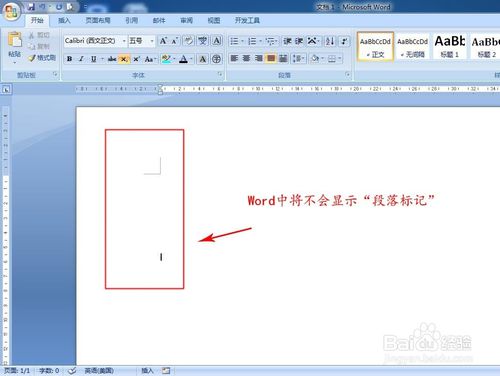Open the Office button menu
Viewport: 500px width, 376px height.
12,12
